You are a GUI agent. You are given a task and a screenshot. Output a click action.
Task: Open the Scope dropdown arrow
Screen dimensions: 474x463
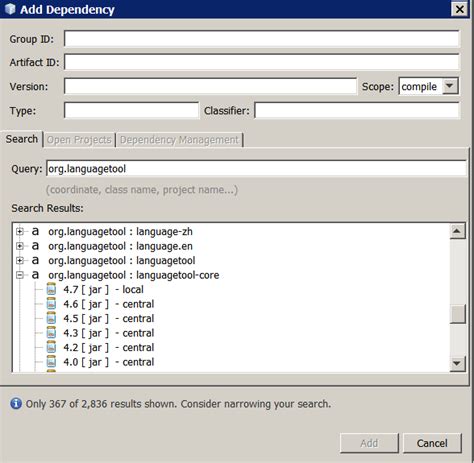pyautogui.click(x=450, y=86)
